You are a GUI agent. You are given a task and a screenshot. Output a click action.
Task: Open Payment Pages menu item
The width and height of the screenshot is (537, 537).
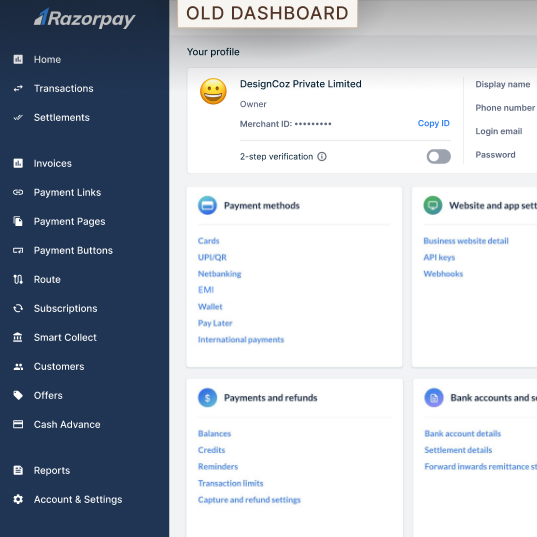click(x=70, y=222)
